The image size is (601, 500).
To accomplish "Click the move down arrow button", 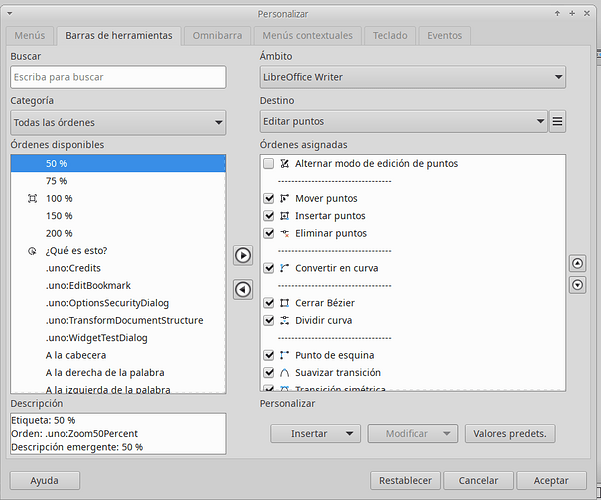I will 577,285.
